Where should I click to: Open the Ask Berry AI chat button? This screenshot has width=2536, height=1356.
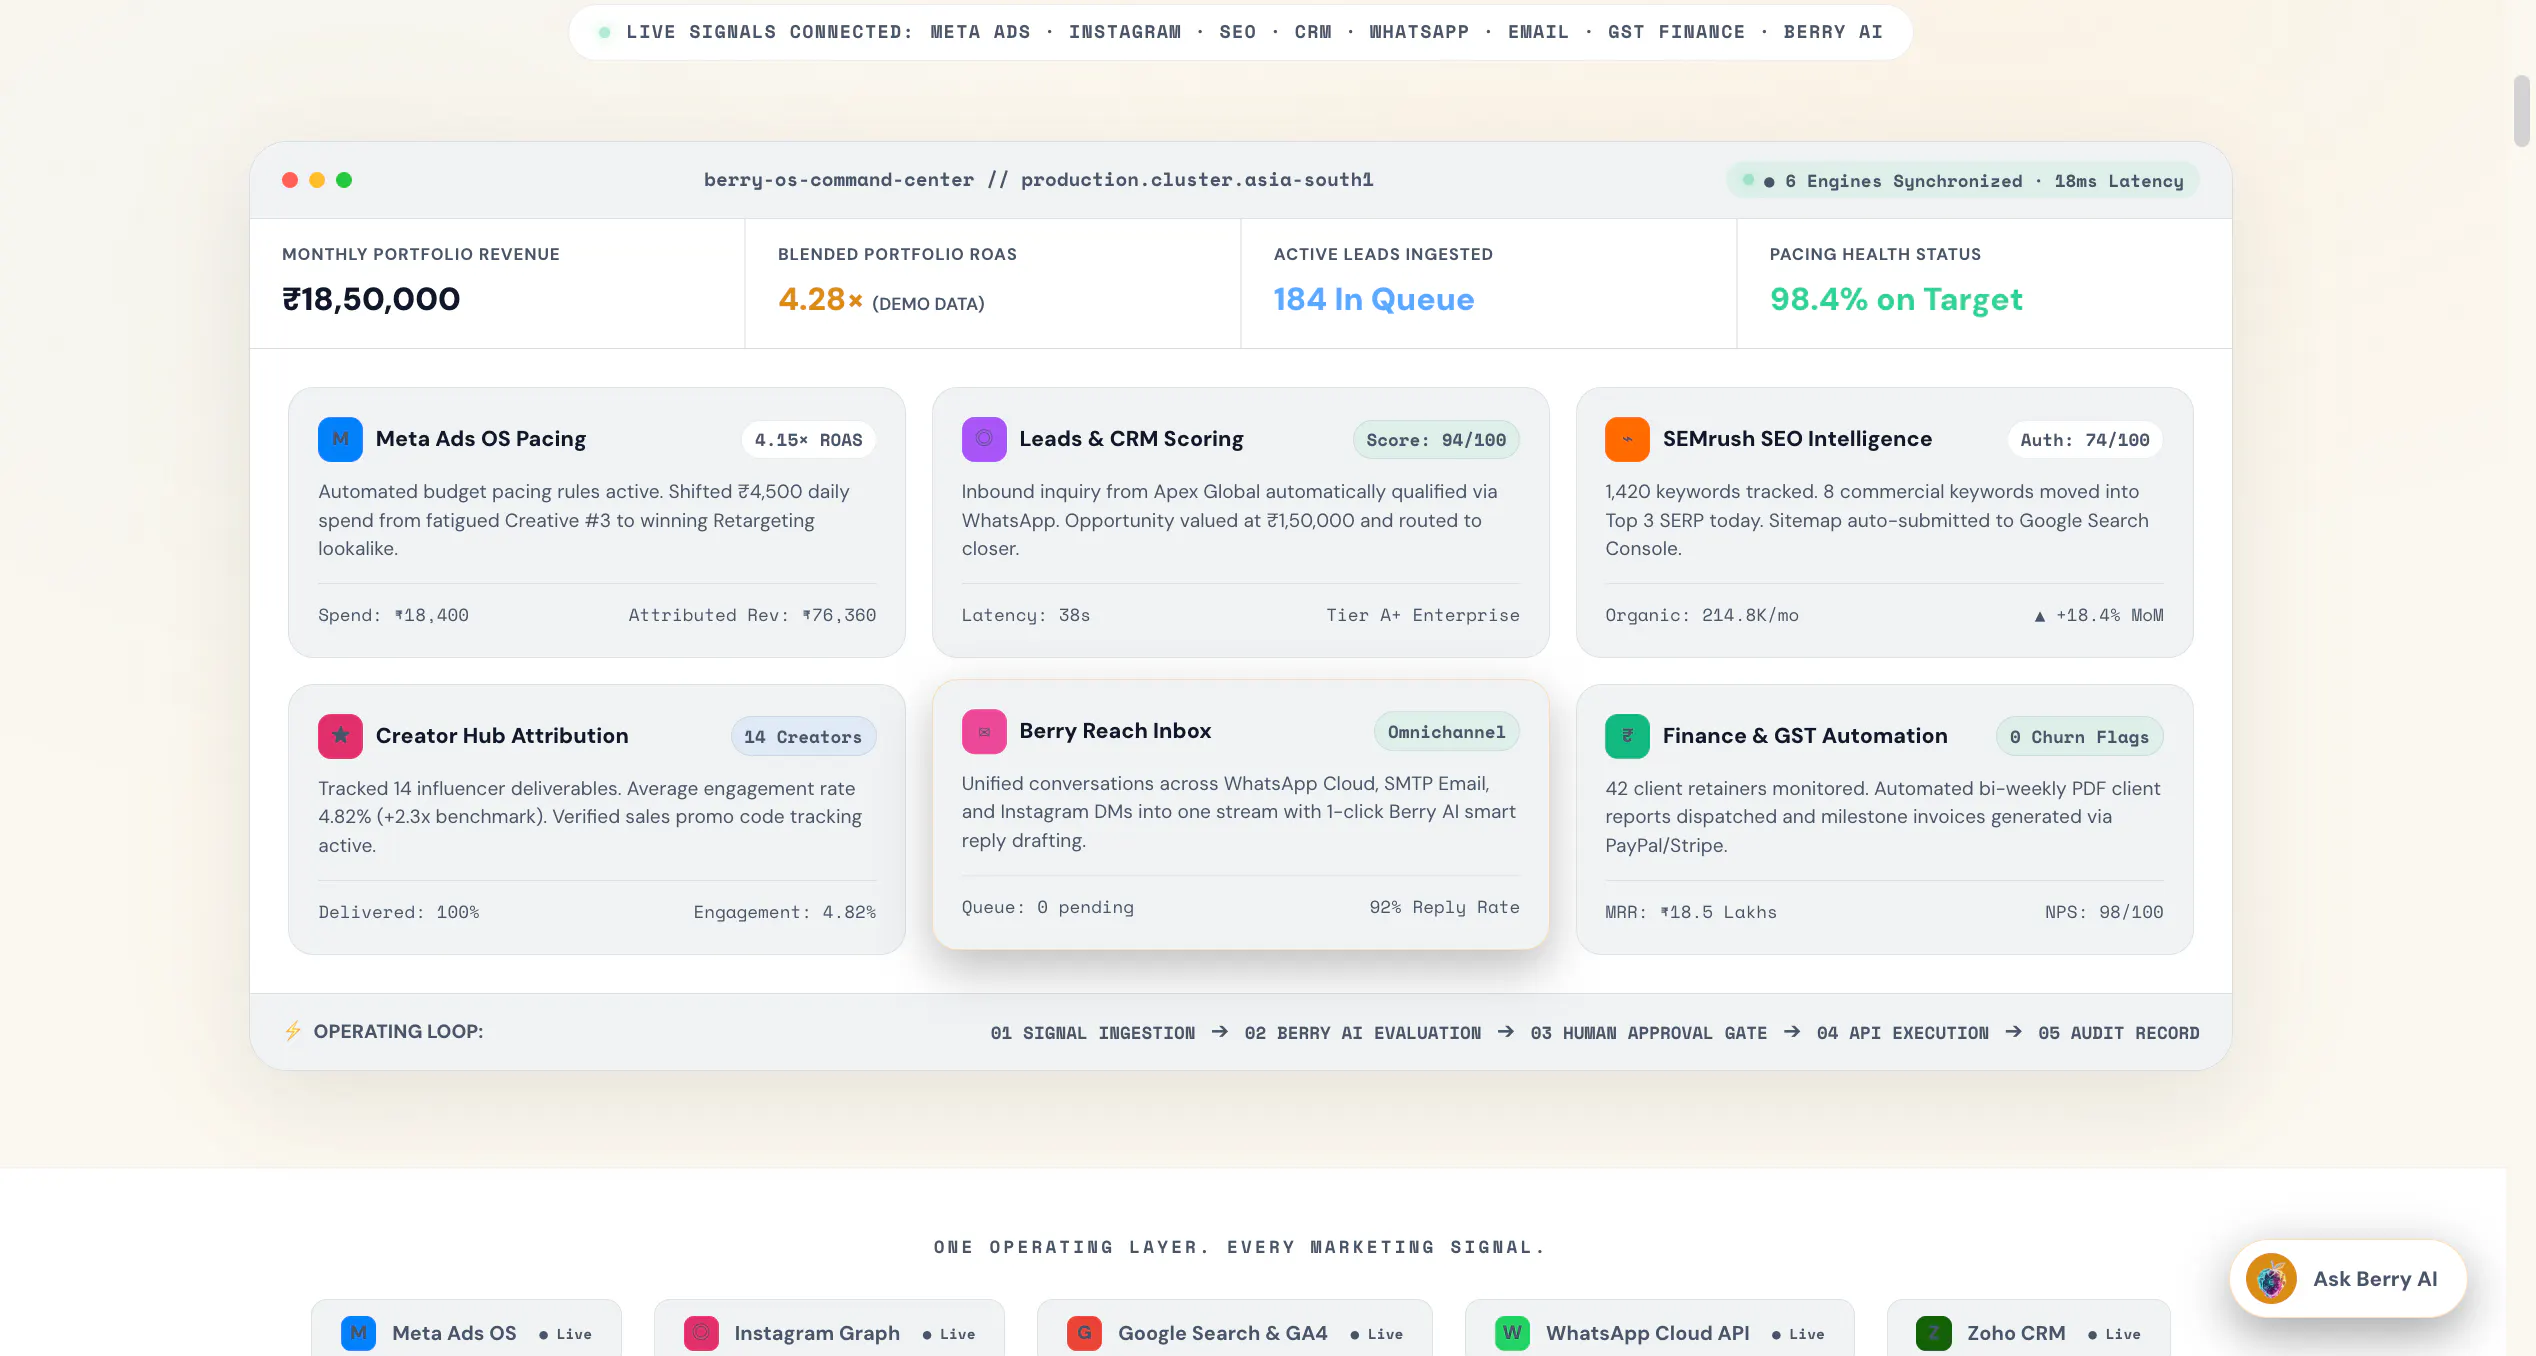pyautogui.click(x=2348, y=1279)
